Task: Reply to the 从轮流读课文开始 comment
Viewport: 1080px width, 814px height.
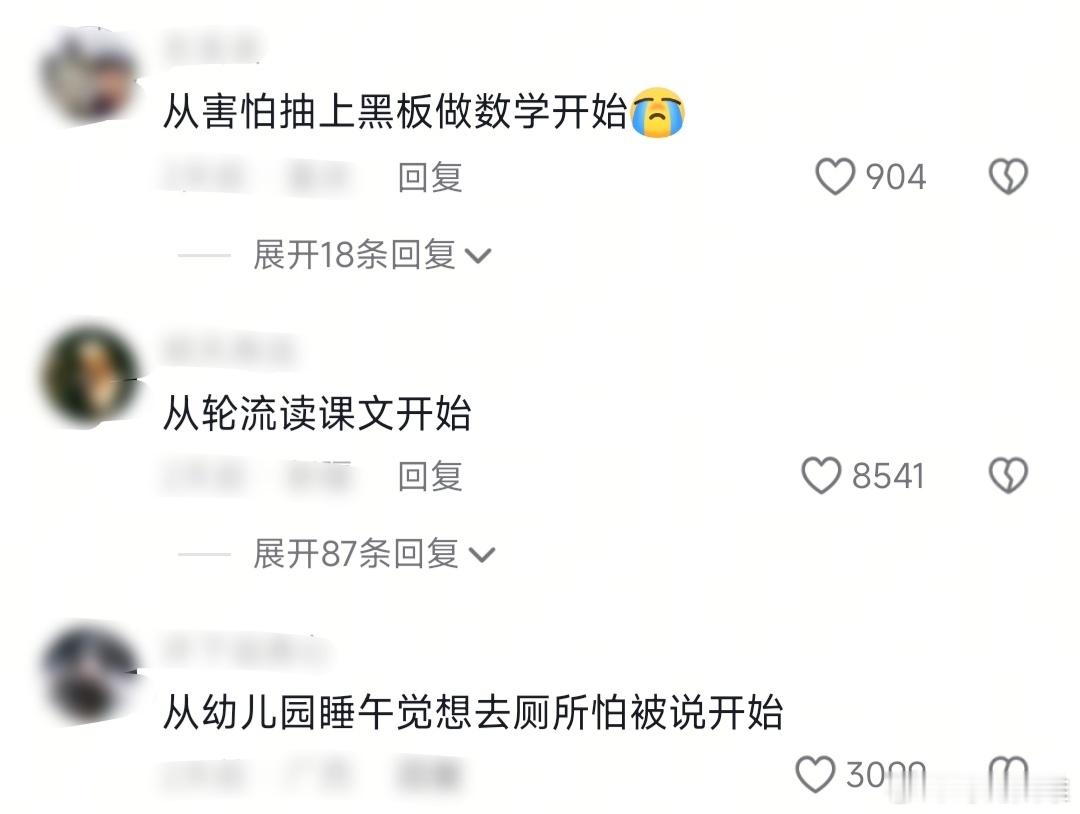Action: click(x=430, y=477)
